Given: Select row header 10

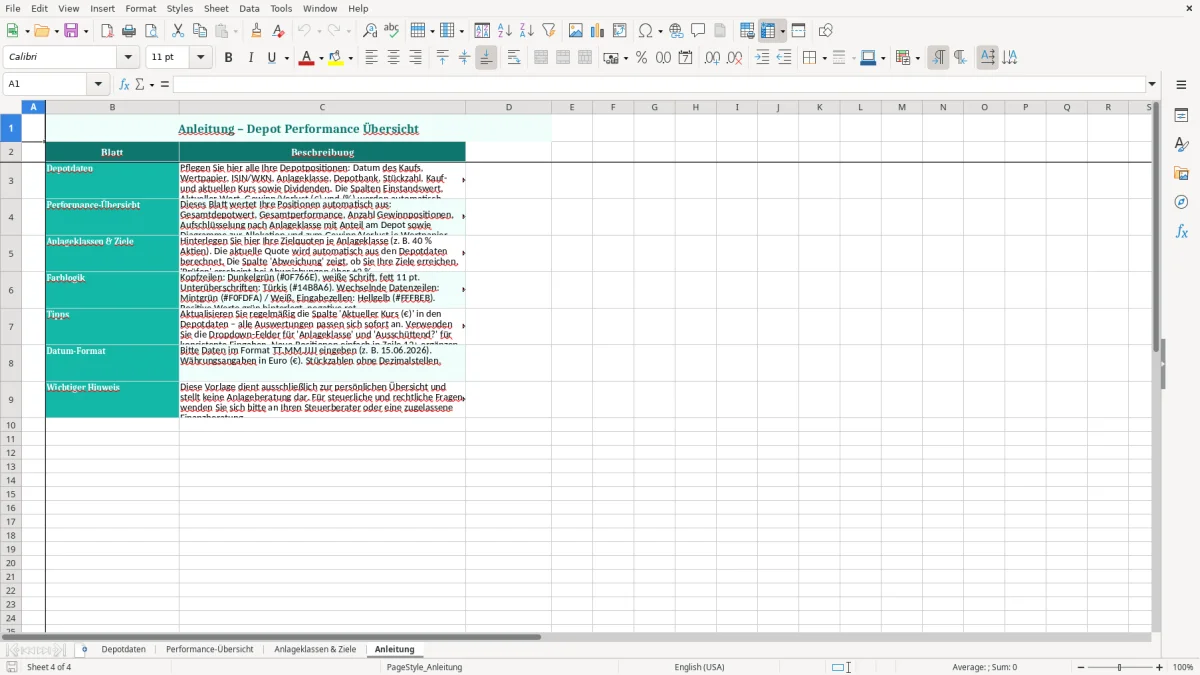Looking at the screenshot, I should coord(11,425).
